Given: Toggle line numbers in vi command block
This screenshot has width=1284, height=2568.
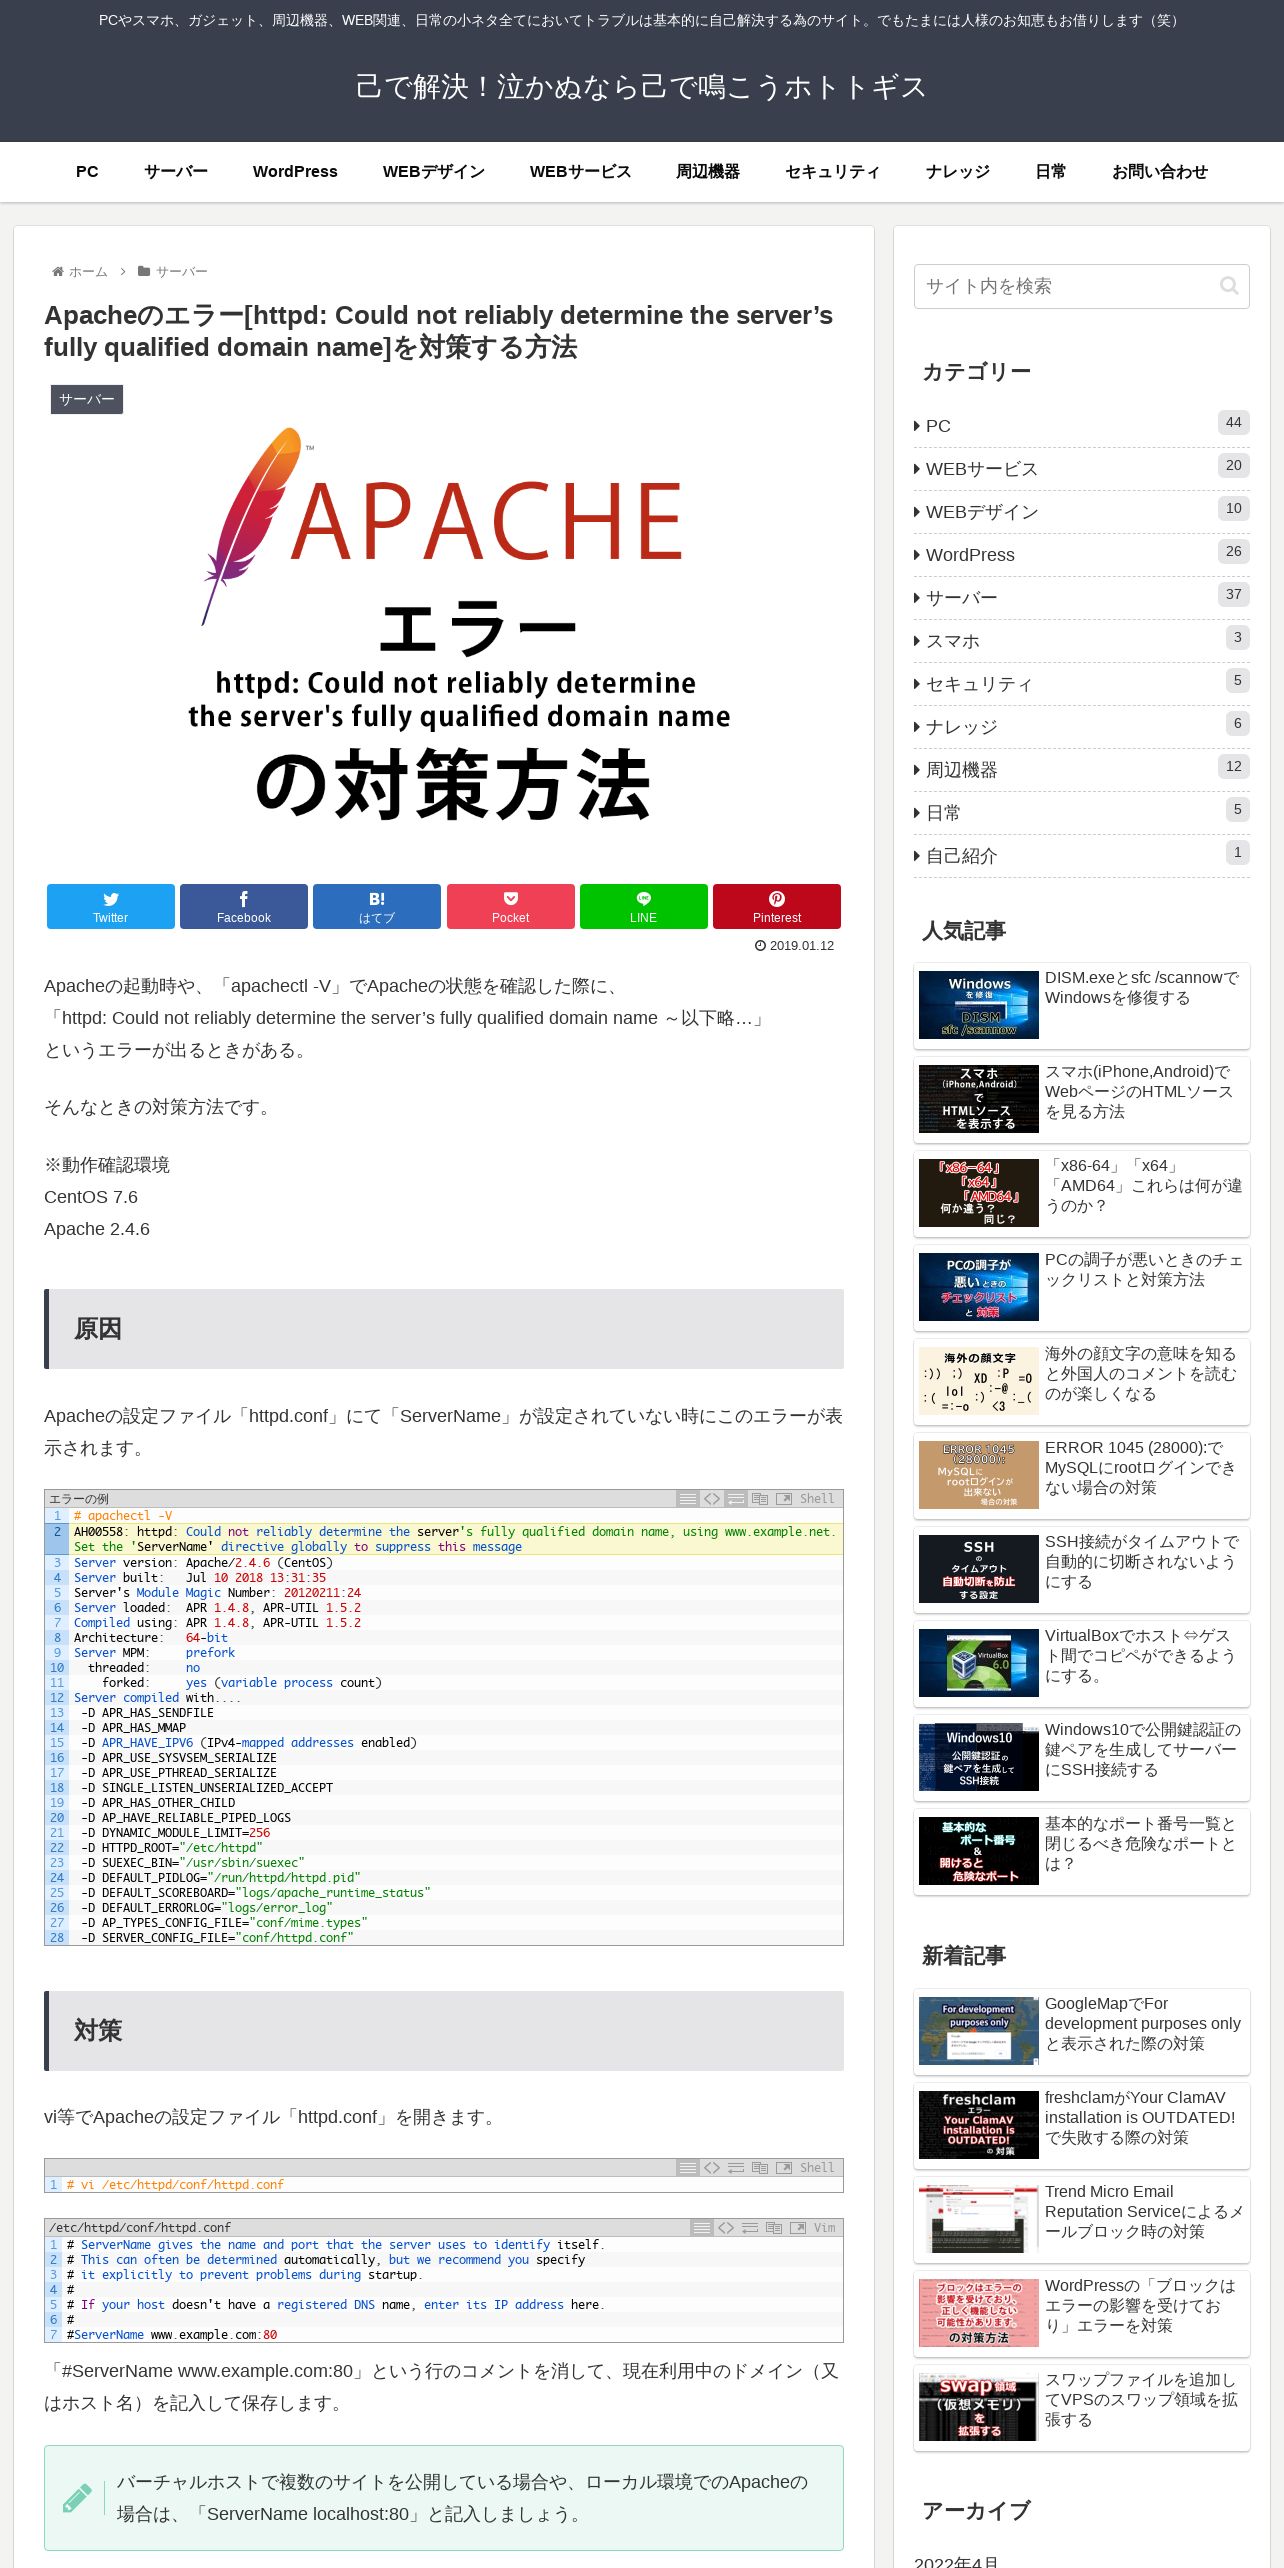Looking at the screenshot, I should point(687,2167).
